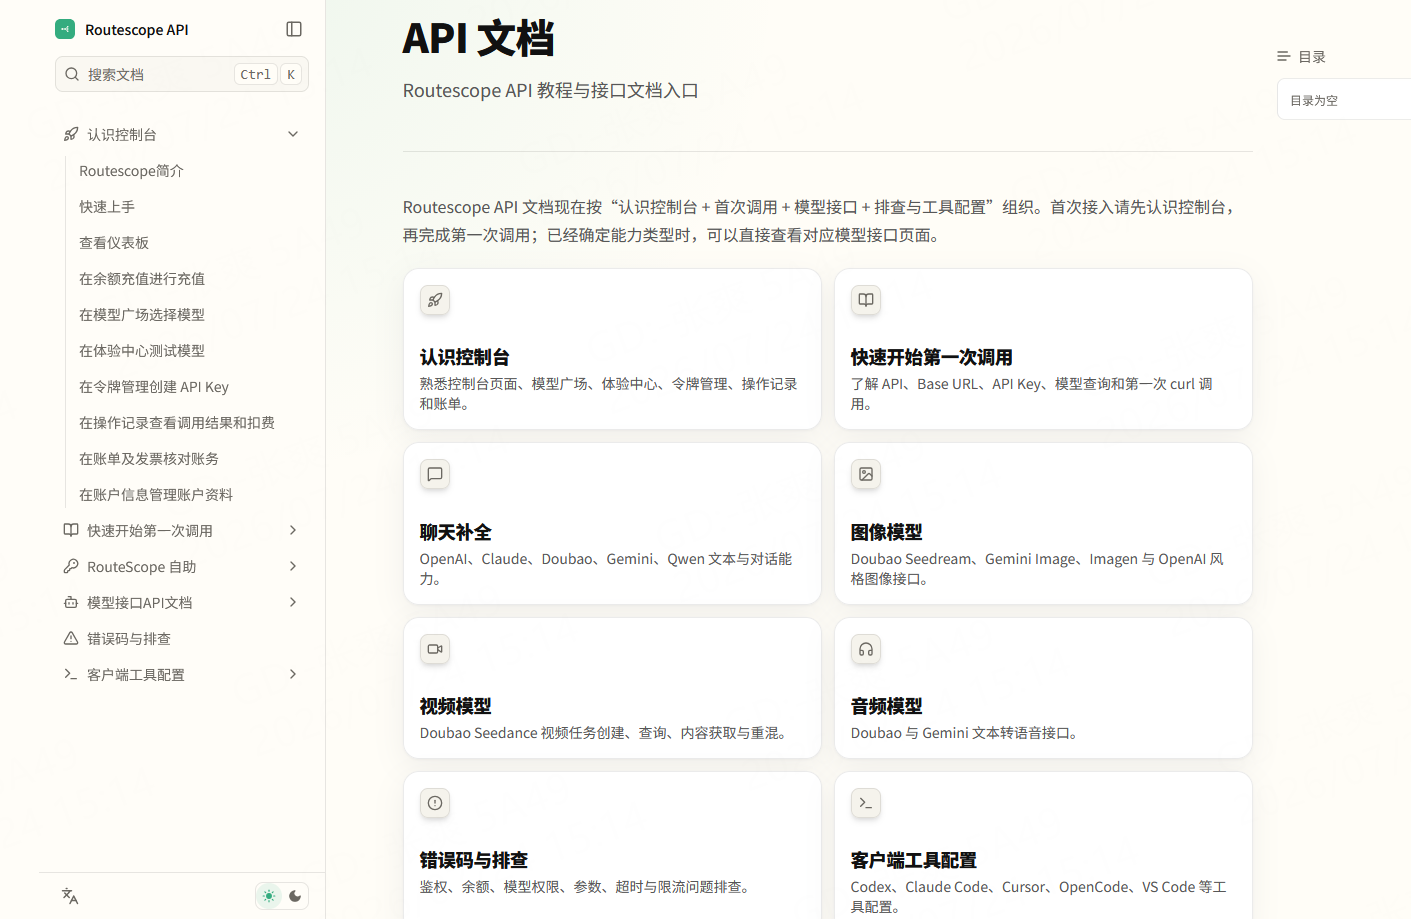Open the language translation icon

click(70, 896)
